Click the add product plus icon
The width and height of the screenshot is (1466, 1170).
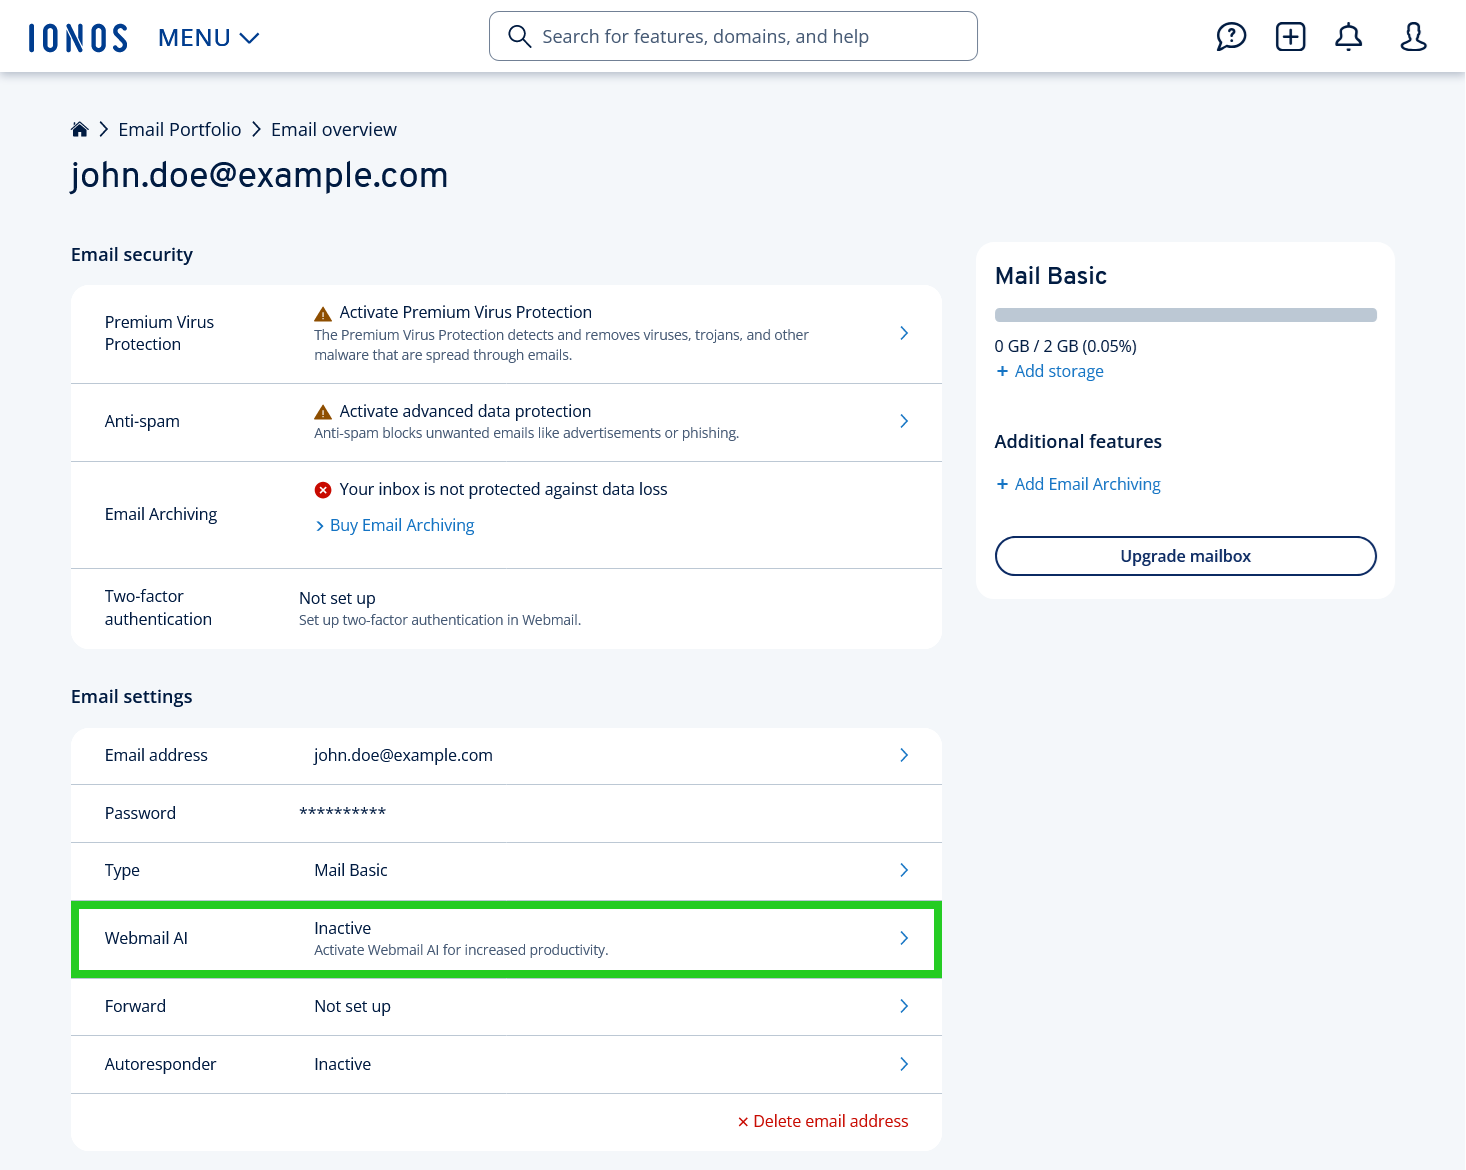point(1291,37)
